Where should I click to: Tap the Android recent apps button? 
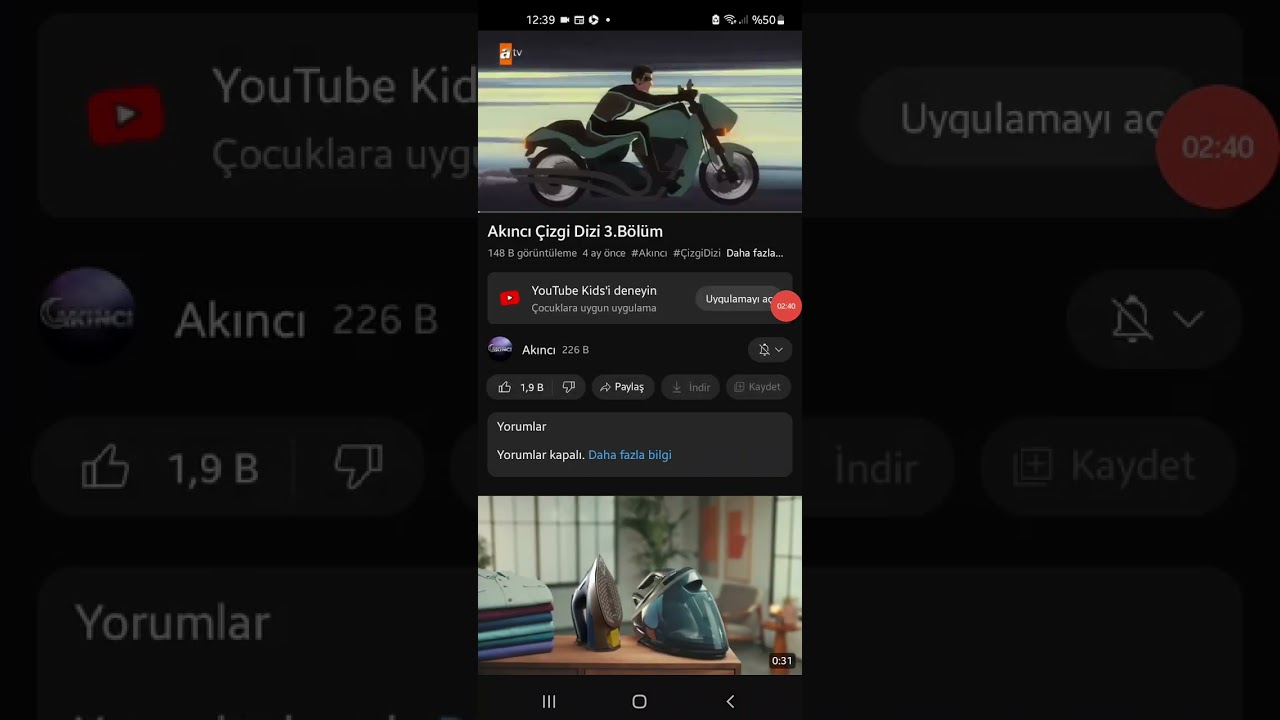(549, 701)
